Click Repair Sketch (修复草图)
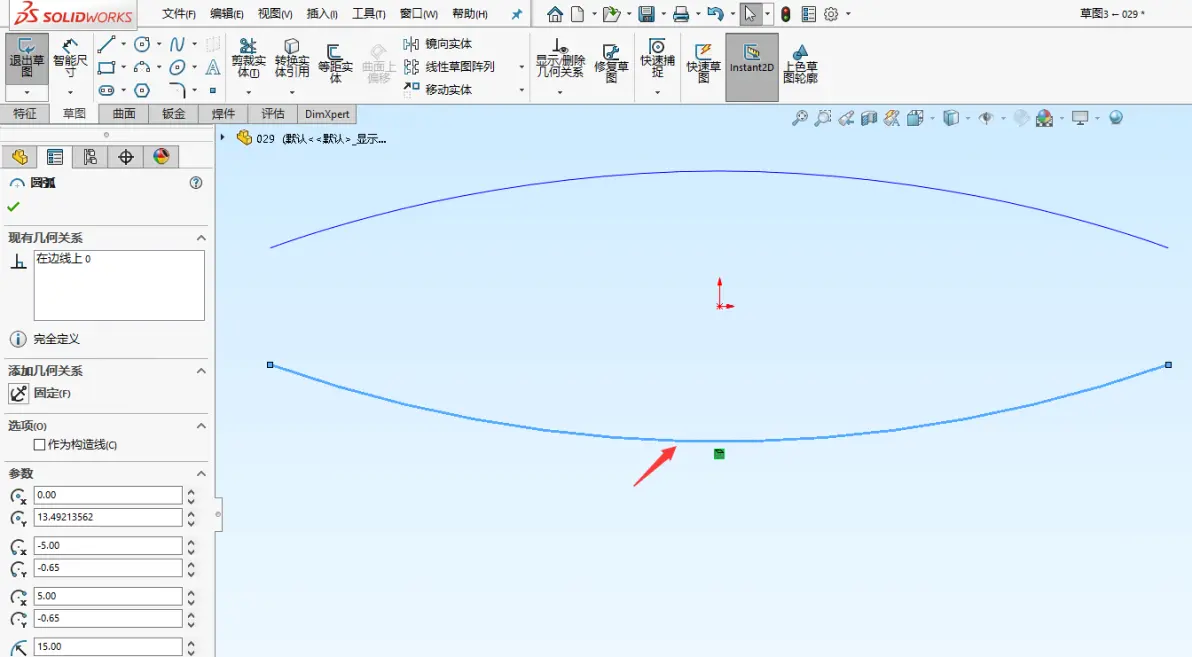Image resolution: width=1192 pixels, height=657 pixels. 611,61
